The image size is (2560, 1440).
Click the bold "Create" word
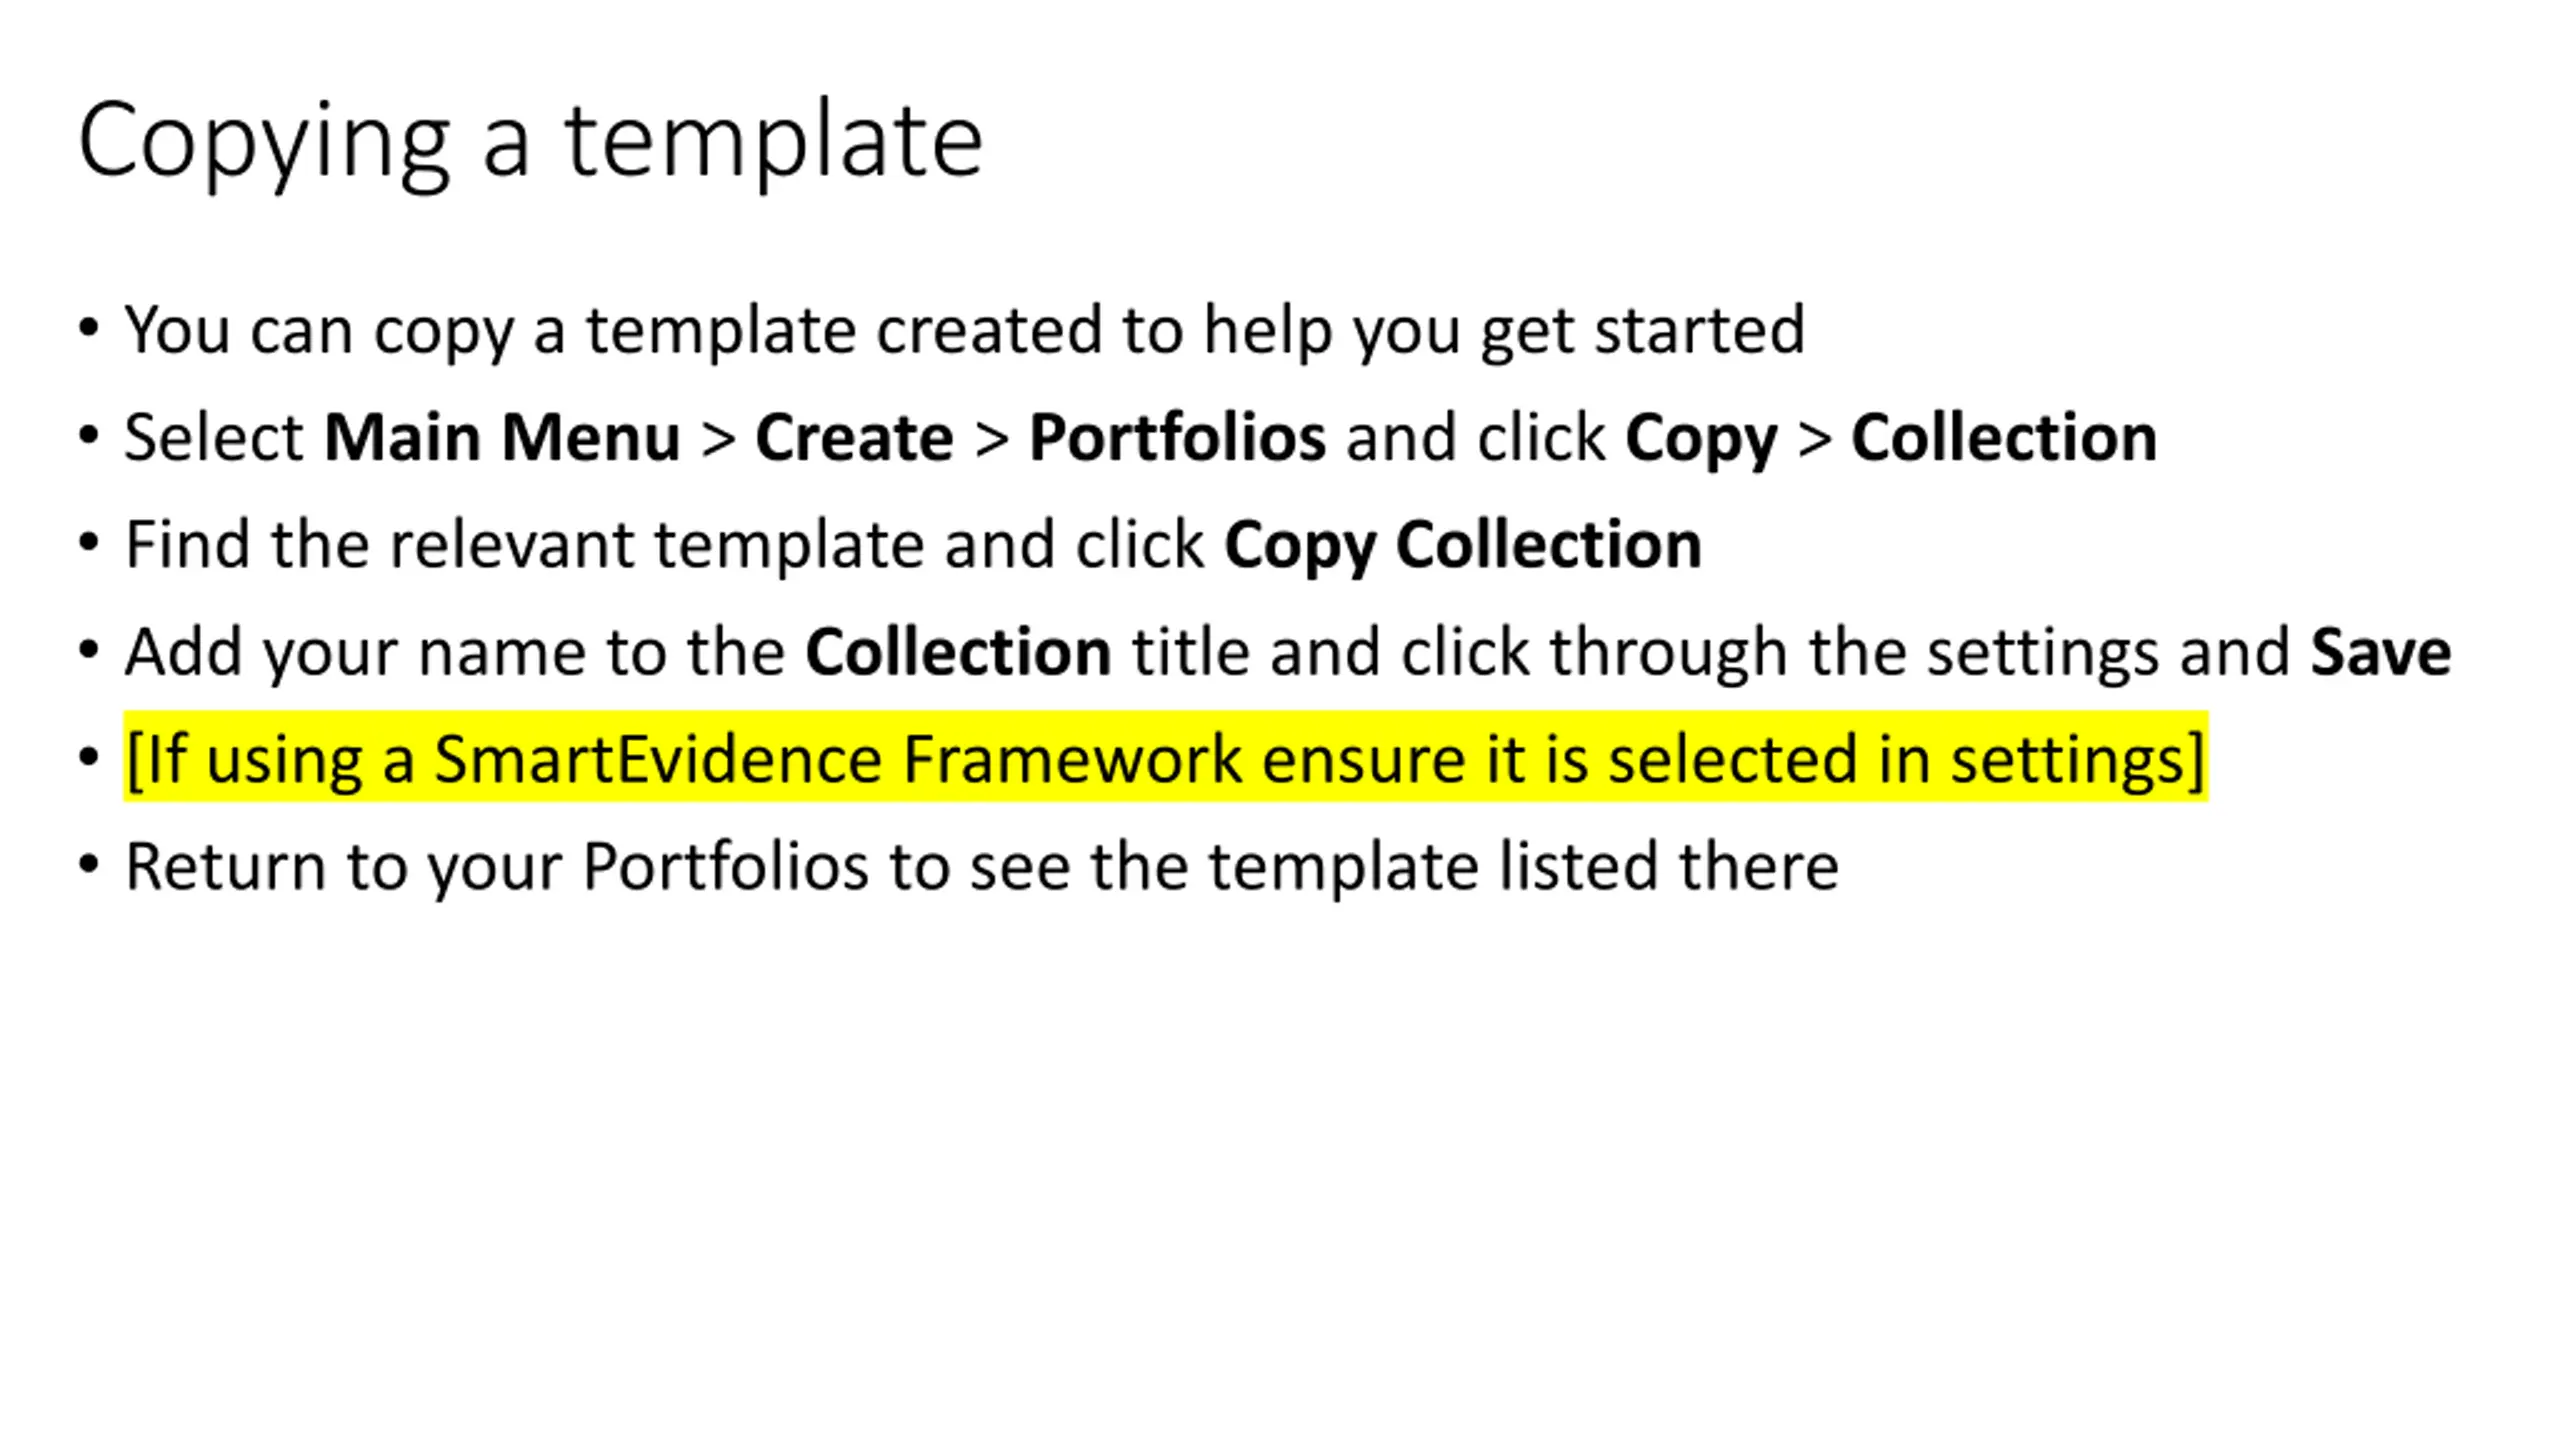click(x=854, y=437)
